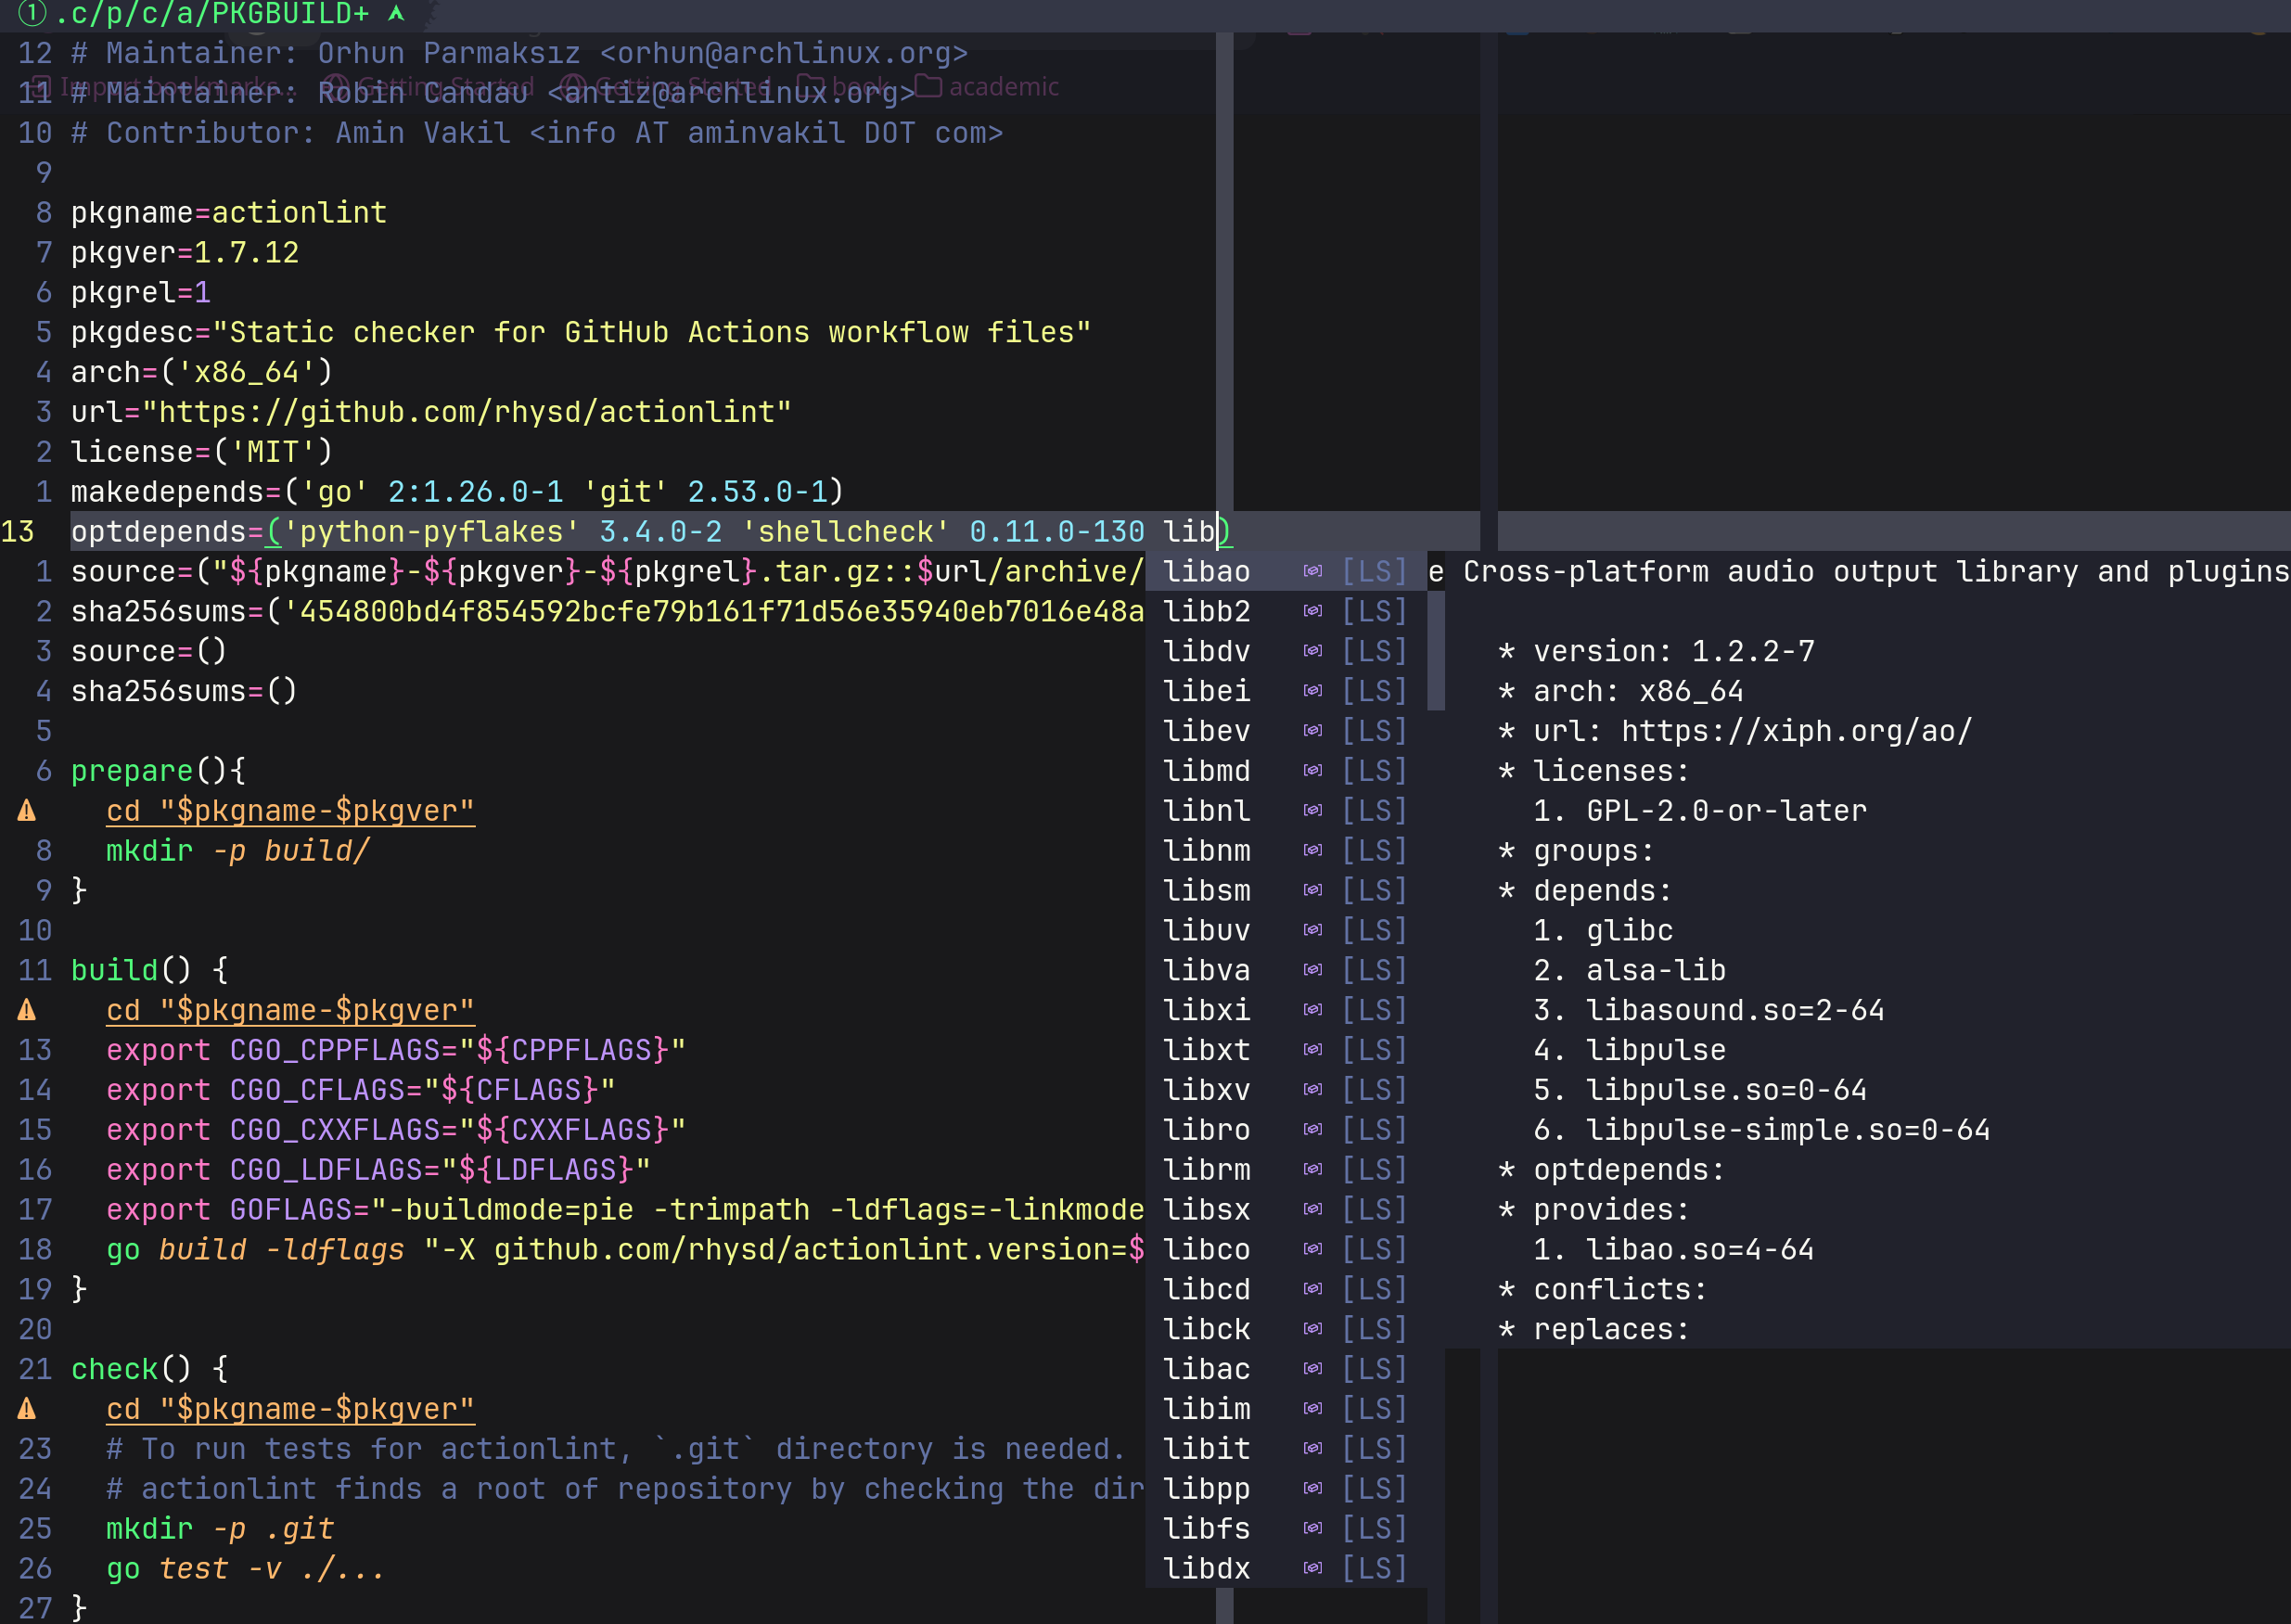Click 'go test -v ./...' line
The height and width of the screenshot is (1624, 2291).
click(246, 1568)
